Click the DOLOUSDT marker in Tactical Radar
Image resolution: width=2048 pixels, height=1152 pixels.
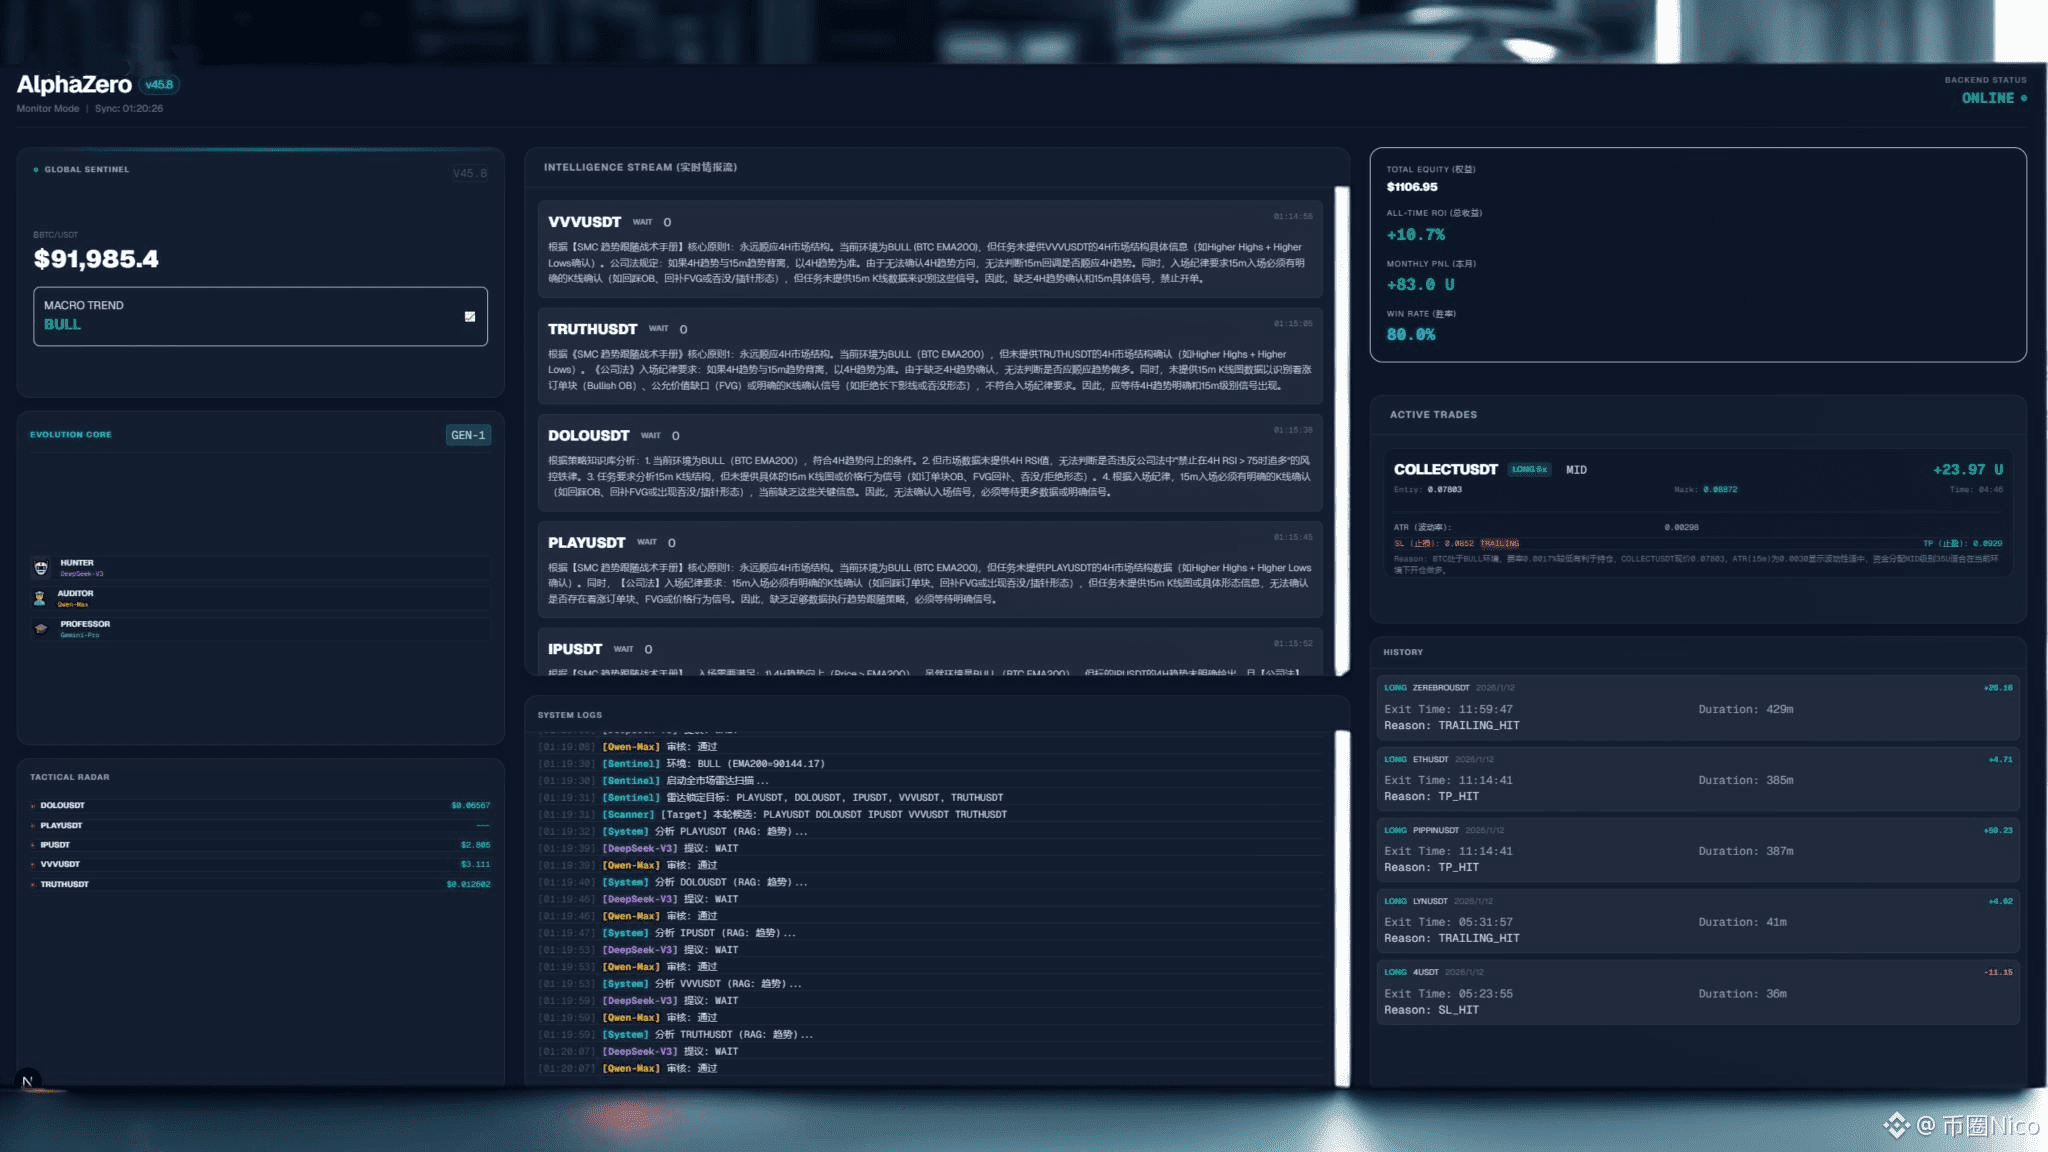pos(33,806)
